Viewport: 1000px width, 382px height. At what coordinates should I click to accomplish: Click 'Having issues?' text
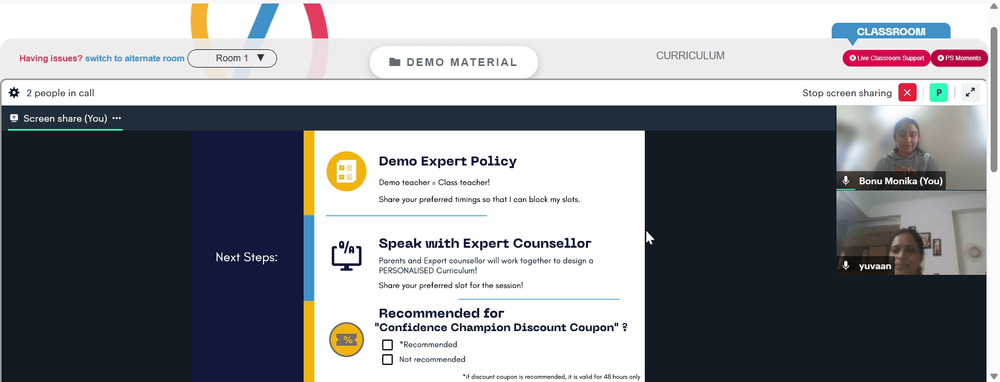pos(51,58)
